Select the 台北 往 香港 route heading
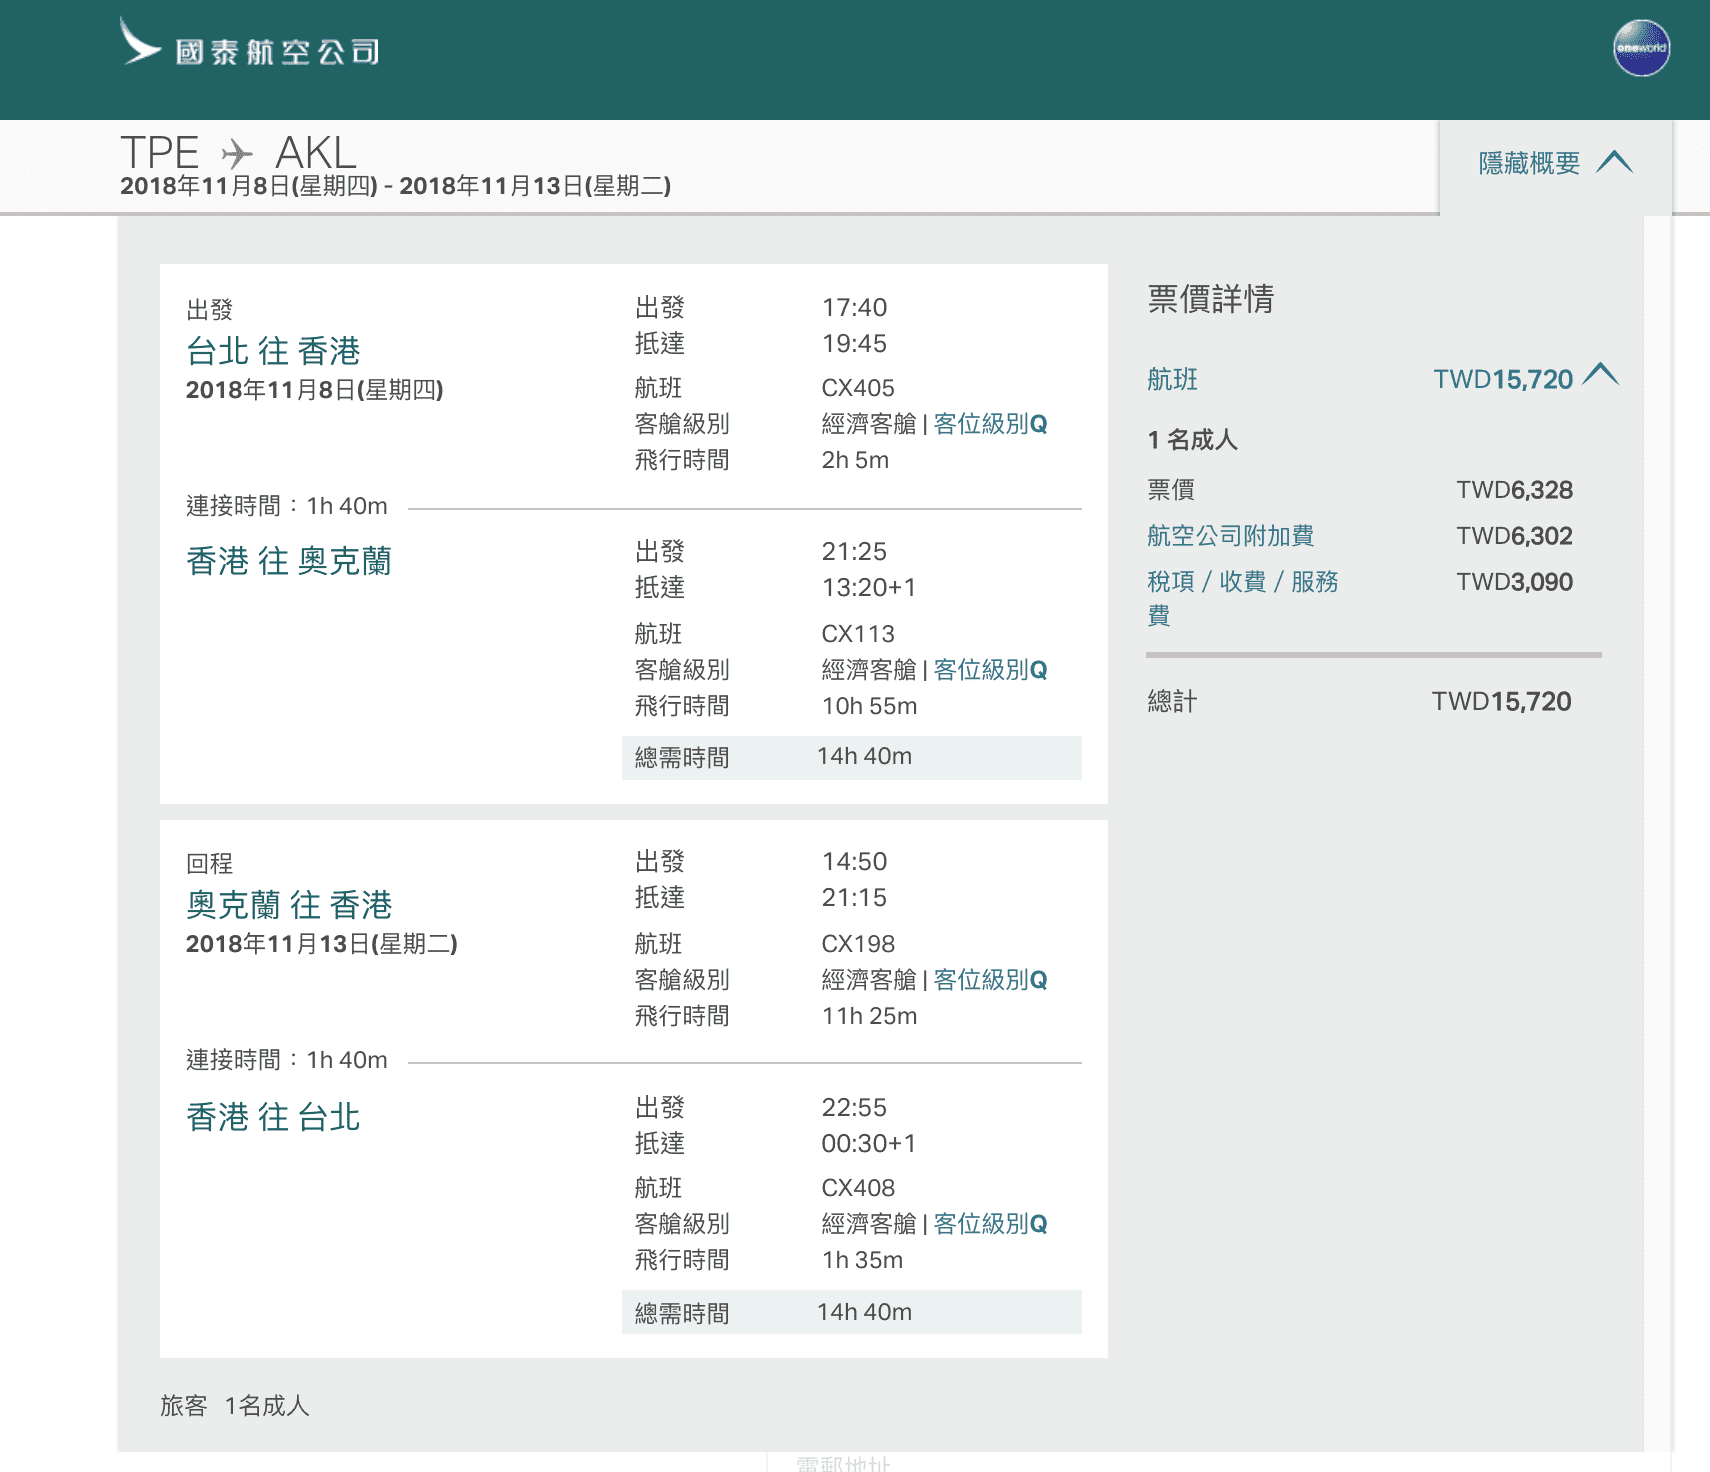 point(273,351)
